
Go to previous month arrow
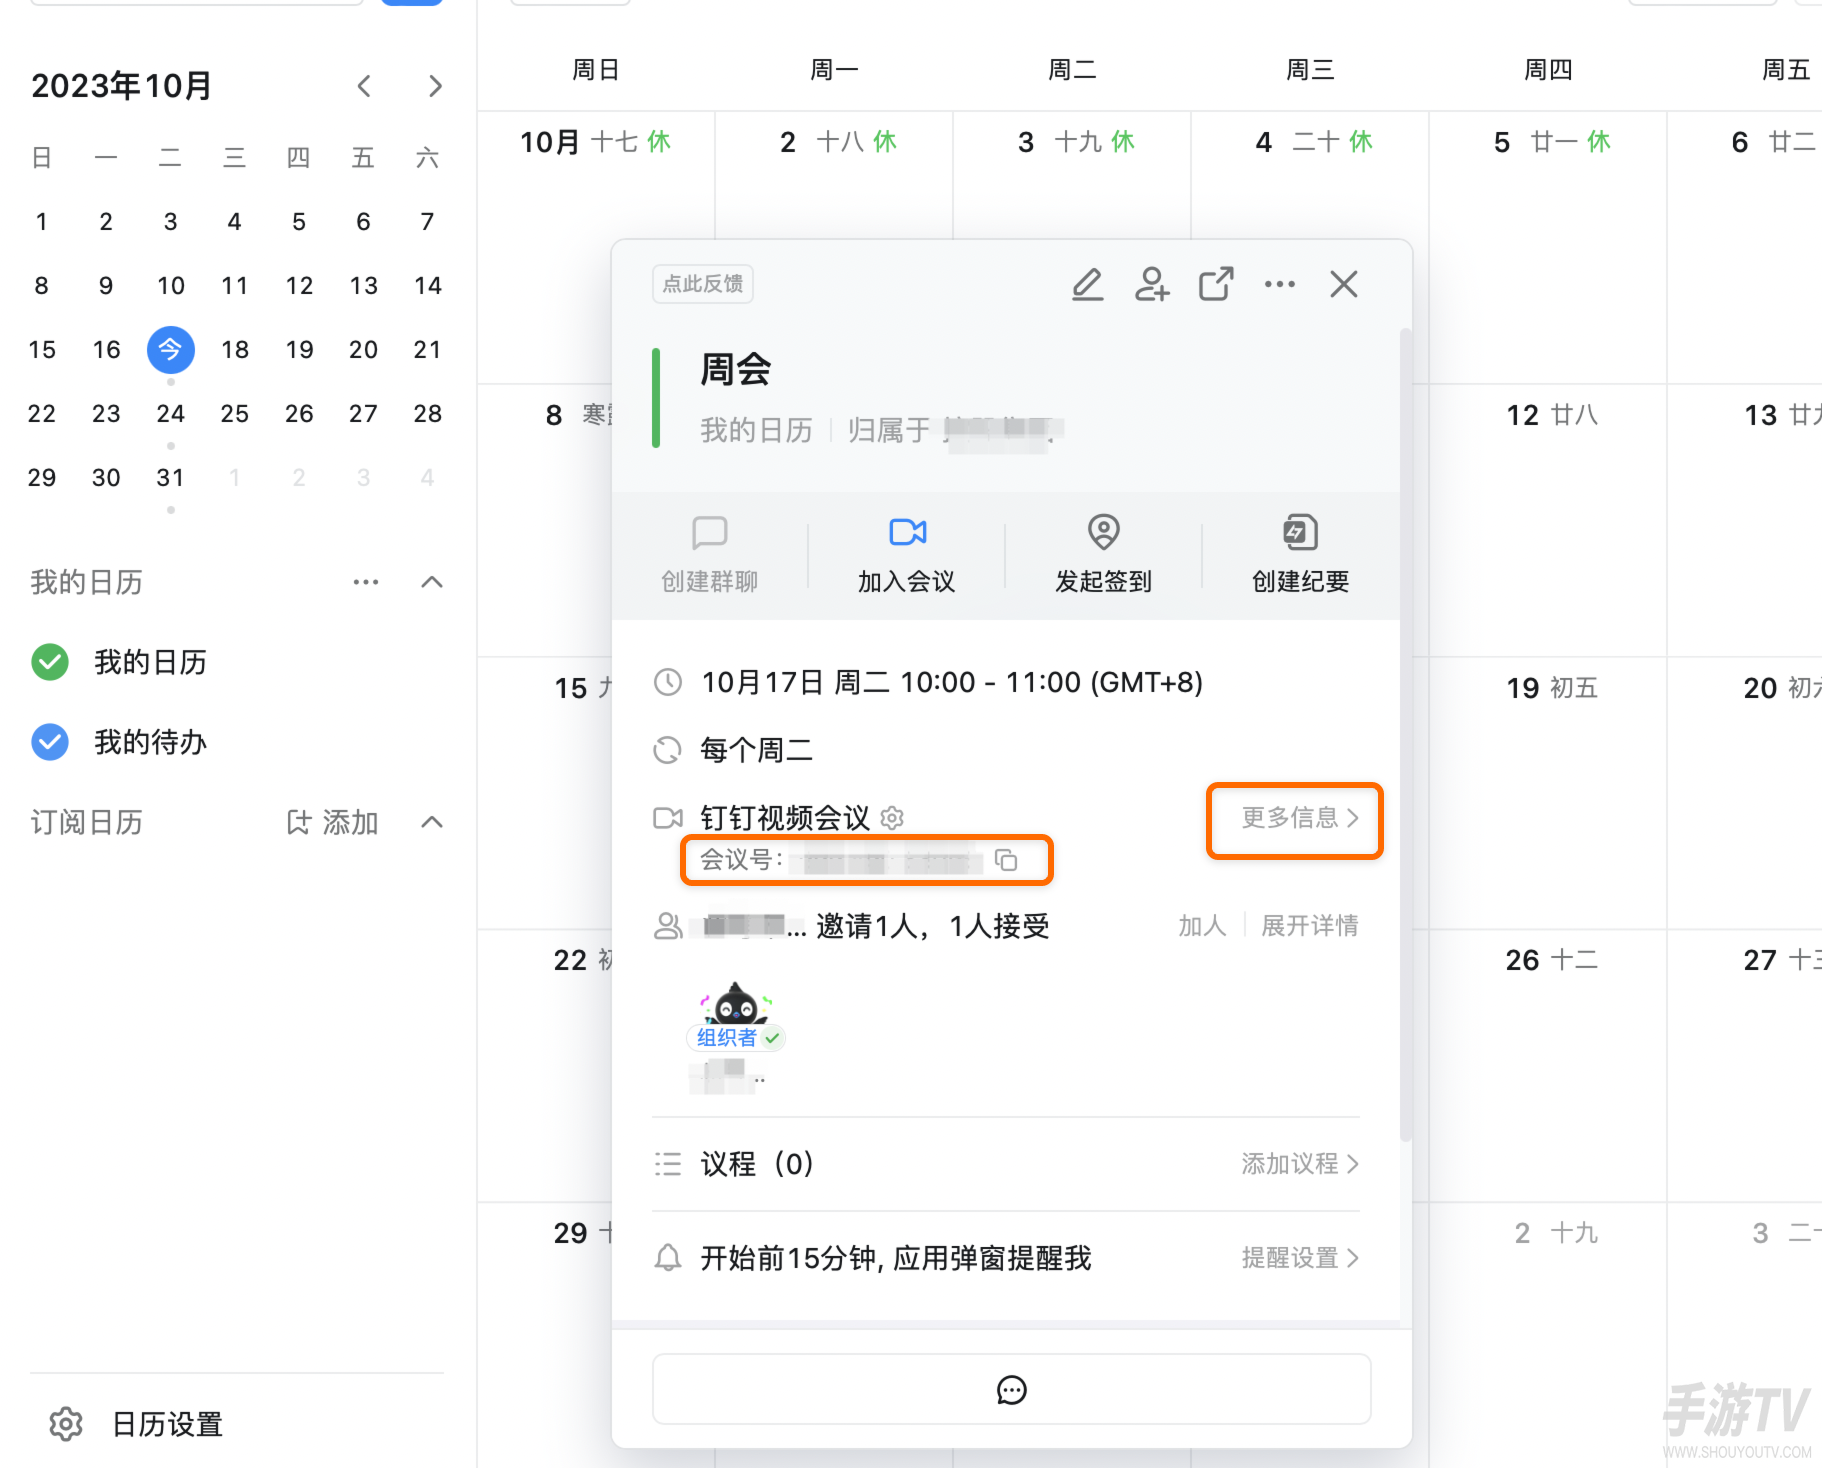364,86
